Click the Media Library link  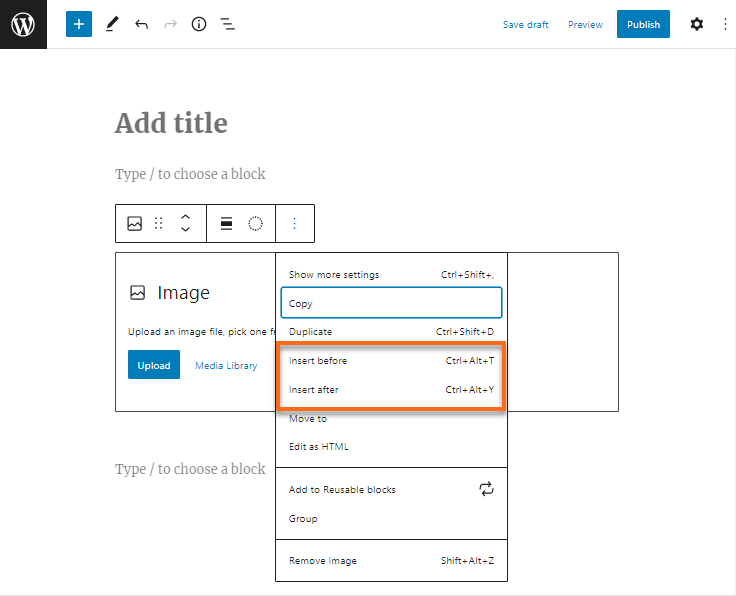226,366
